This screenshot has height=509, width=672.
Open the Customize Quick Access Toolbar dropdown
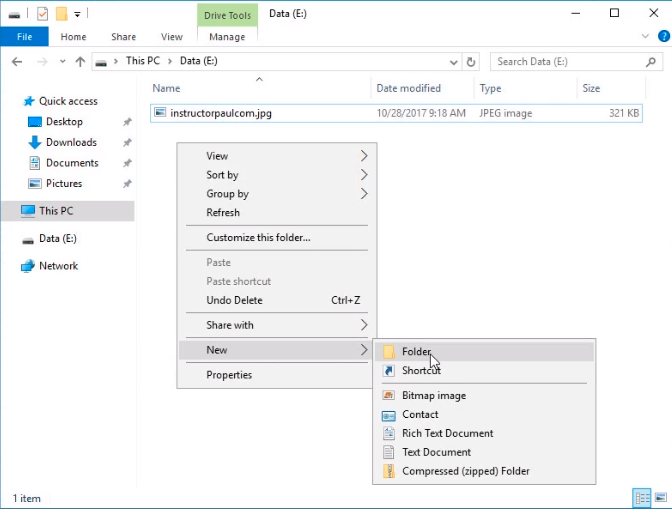pyautogui.click(x=78, y=14)
